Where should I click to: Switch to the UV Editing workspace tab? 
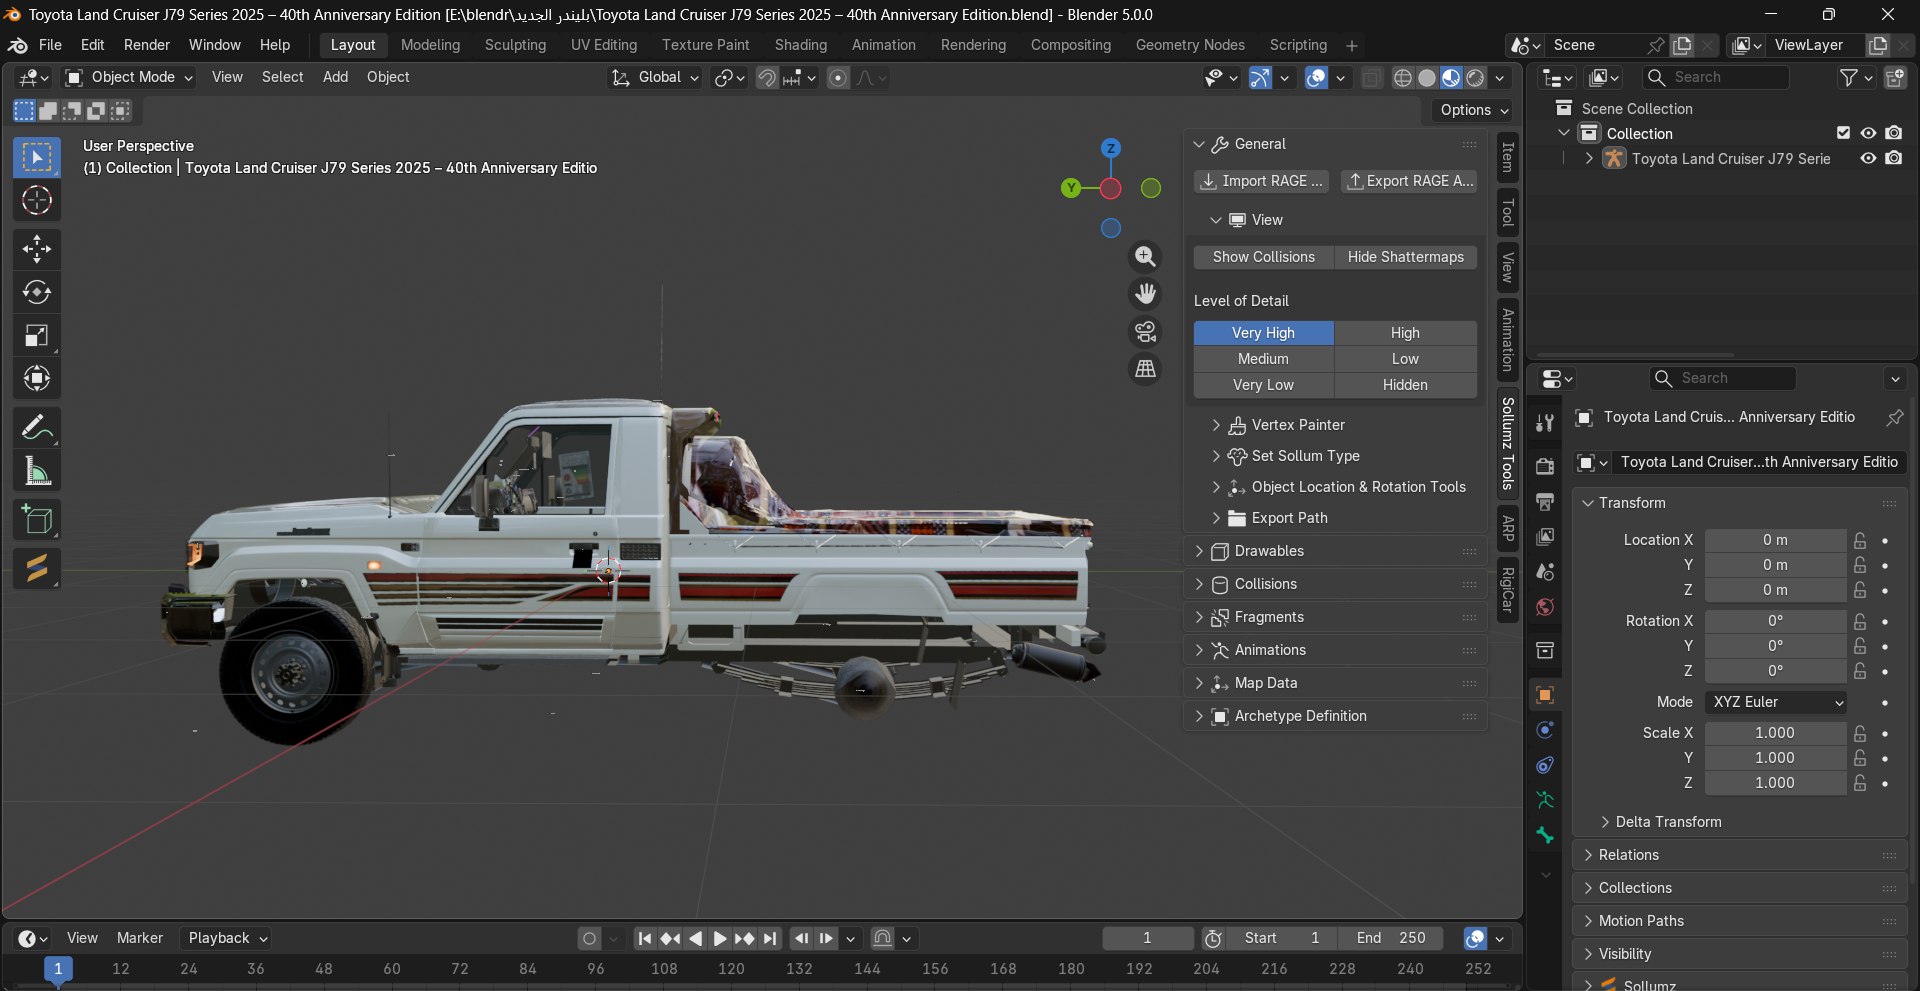coord(604,45)
